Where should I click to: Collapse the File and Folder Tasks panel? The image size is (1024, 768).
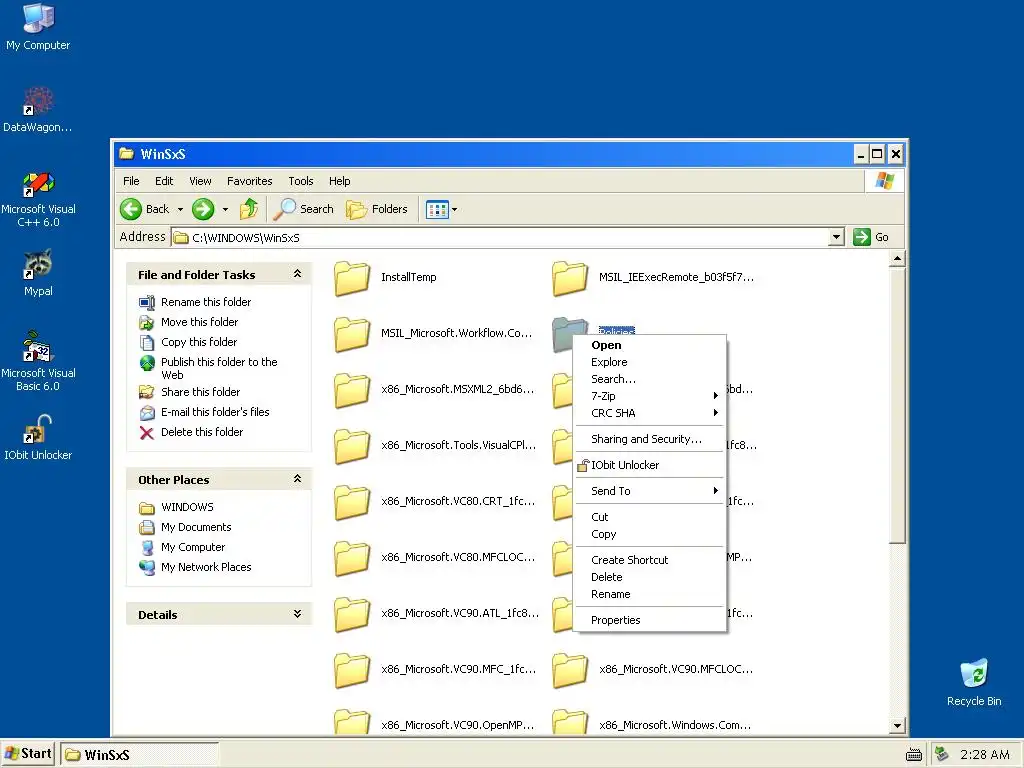(x=297, y=274)
